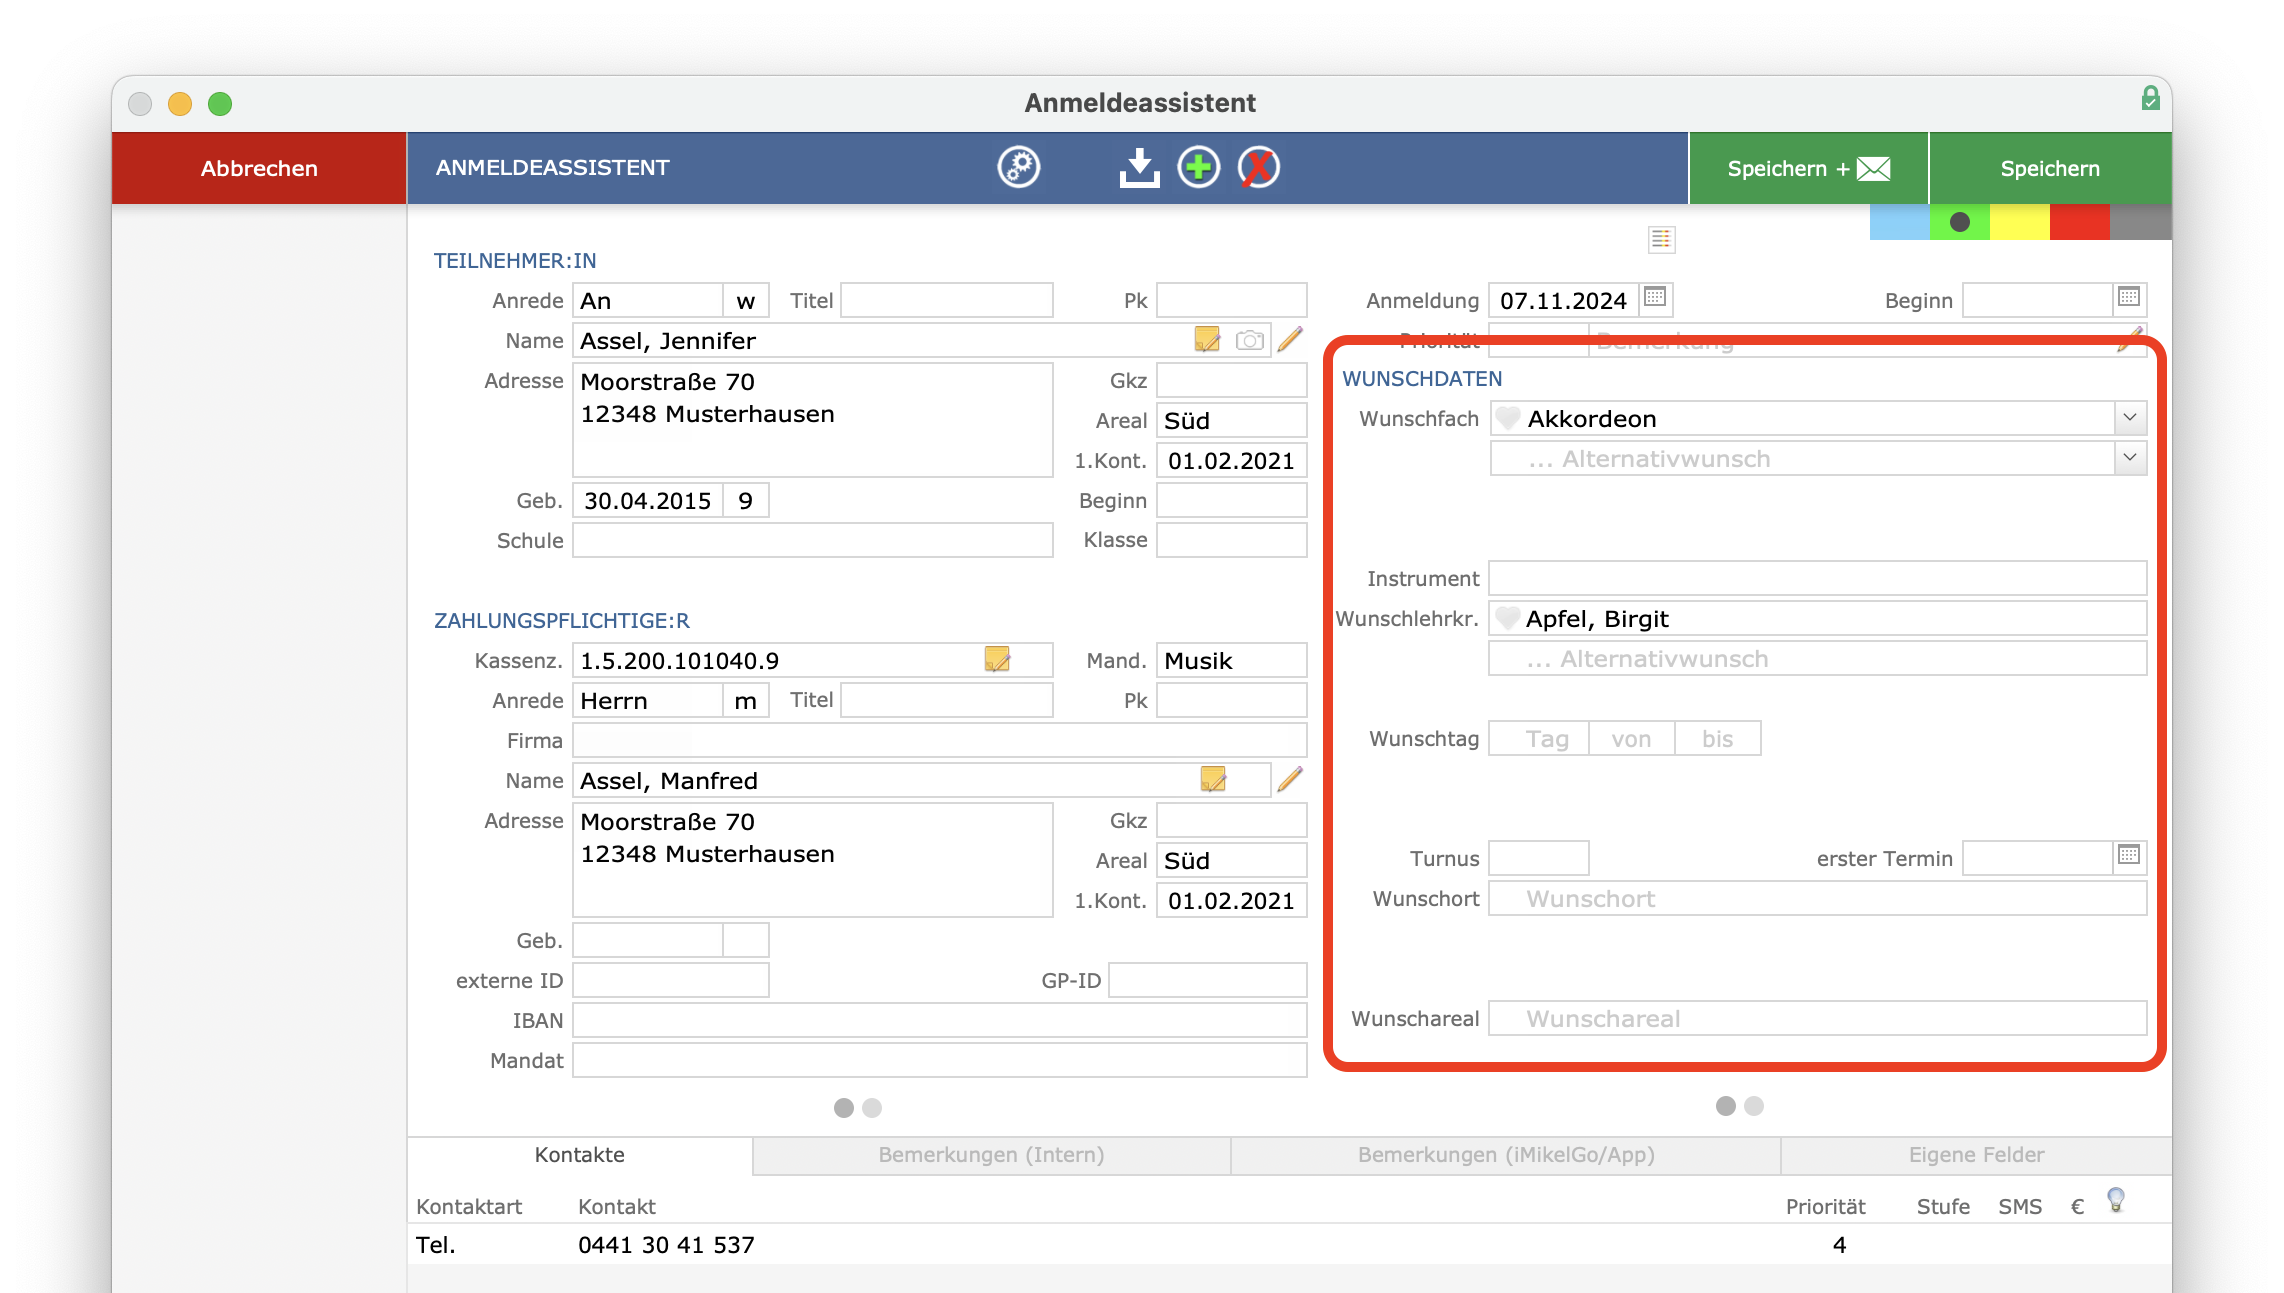The width and height of the screenshot is (2284, 1293).
Task: Go to first page dot under payer form
Action: [844, 1108]
